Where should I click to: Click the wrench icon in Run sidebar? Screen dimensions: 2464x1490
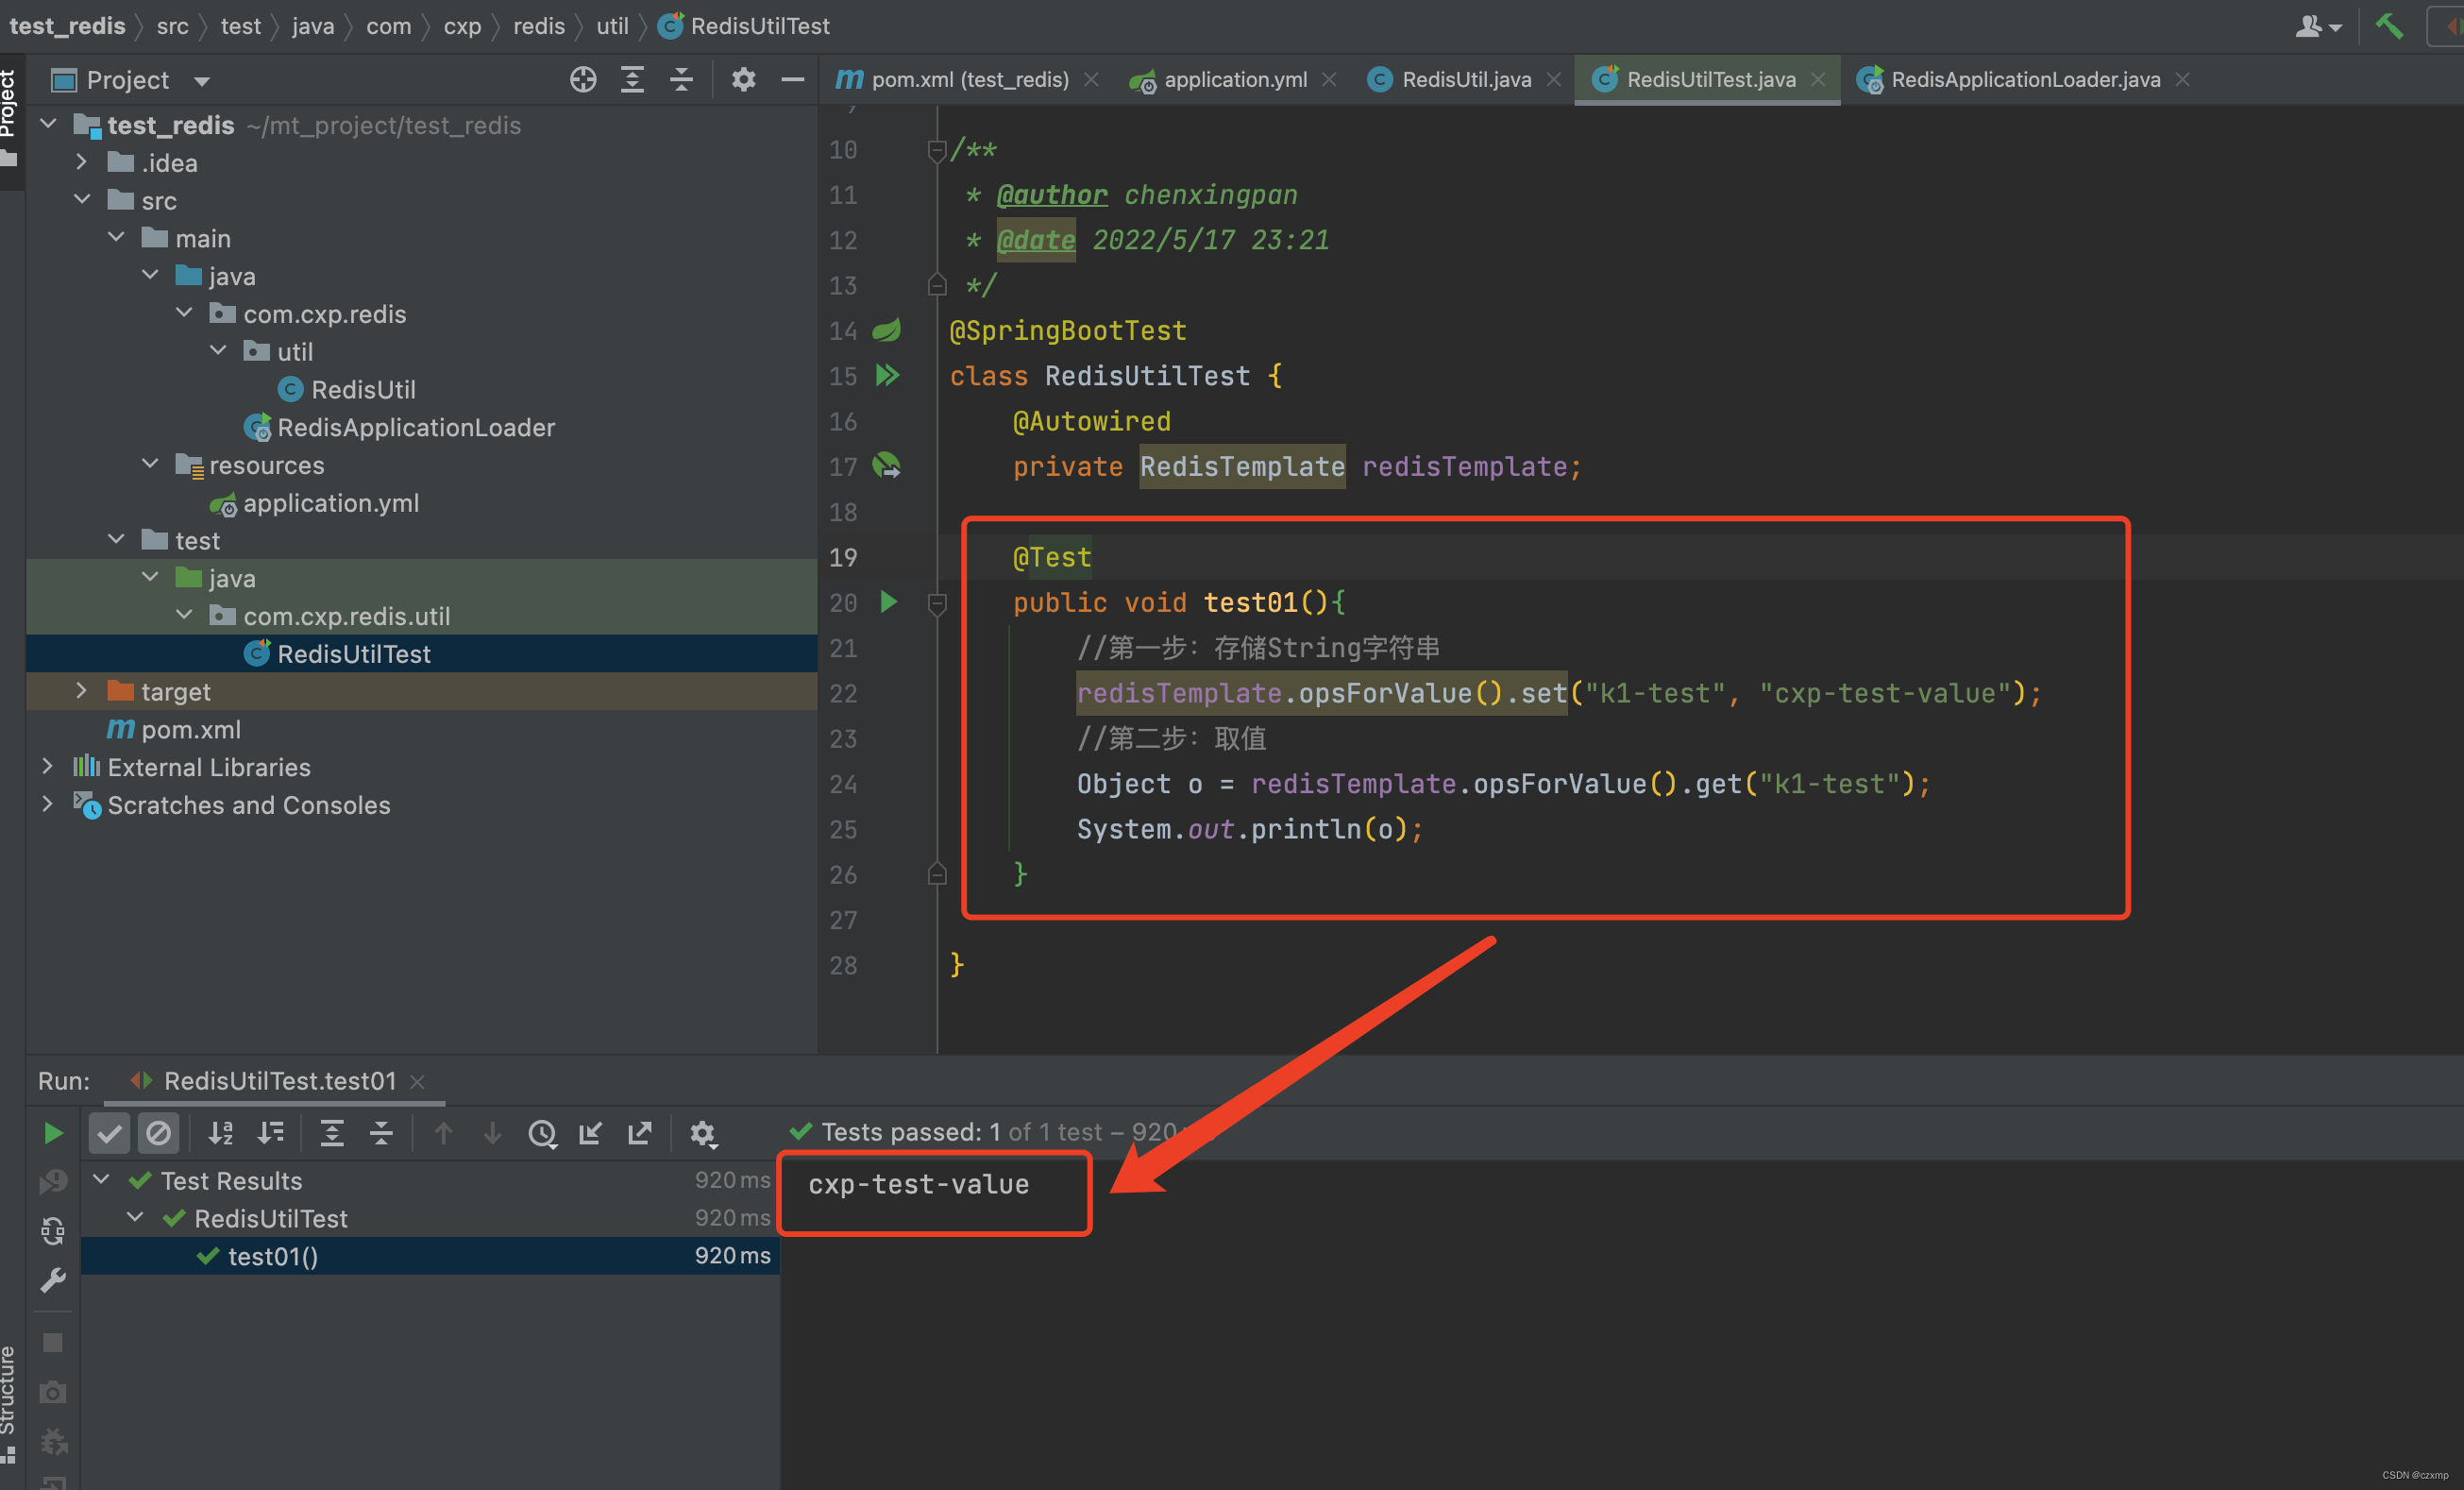pos(53,1280)
